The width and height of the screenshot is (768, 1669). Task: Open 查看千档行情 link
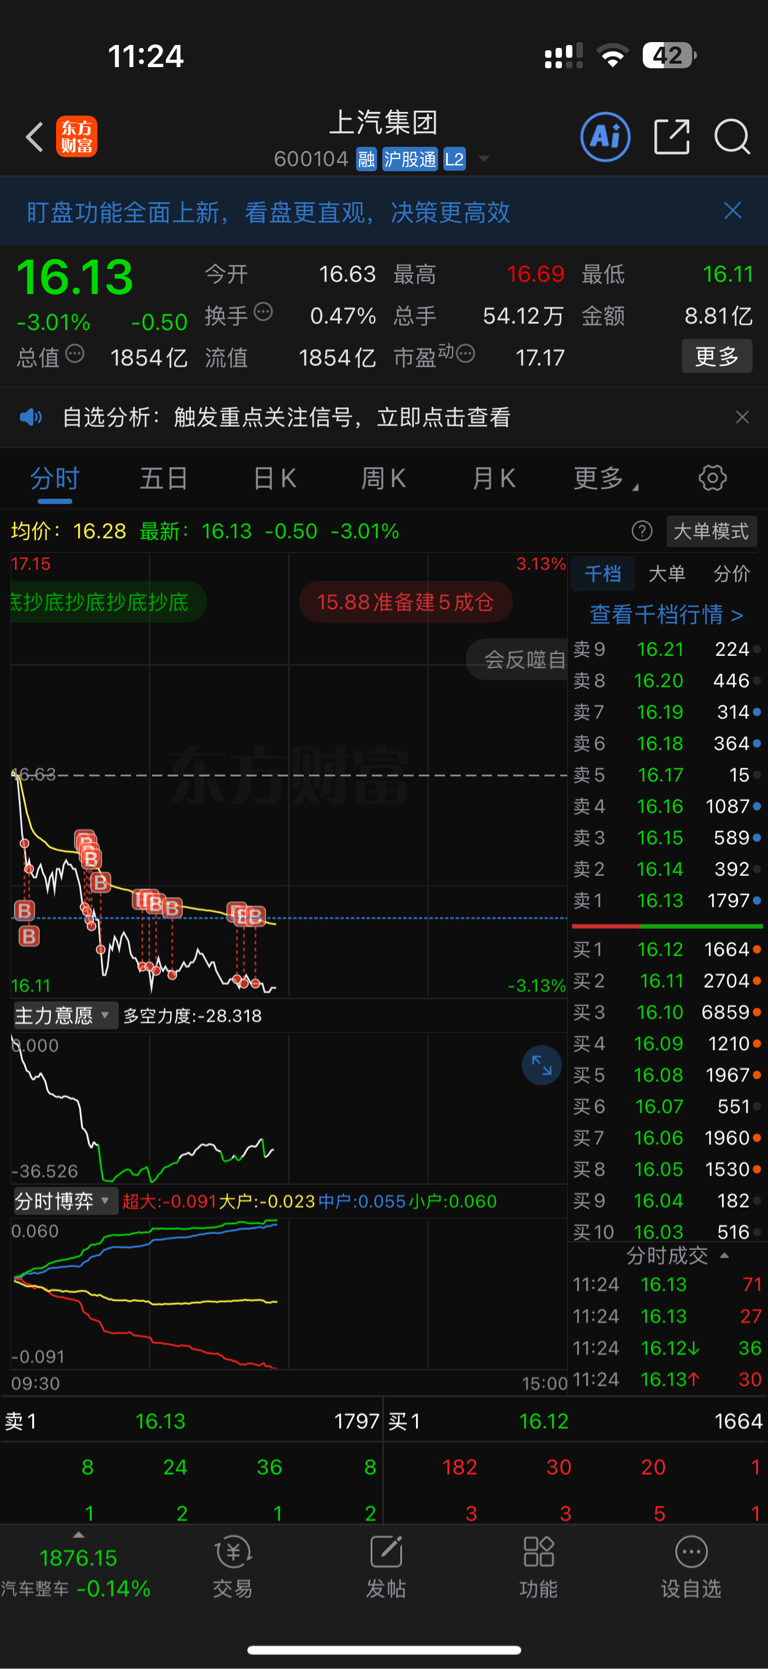click(666, 614)
